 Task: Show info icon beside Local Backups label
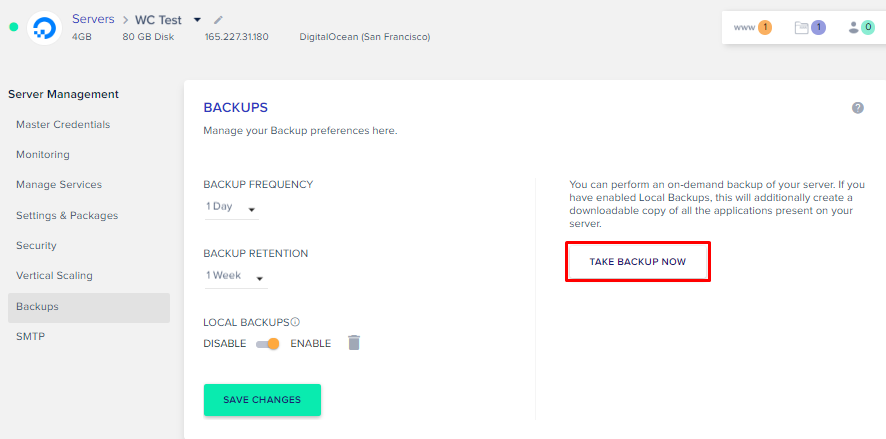[x=295, y=322]
